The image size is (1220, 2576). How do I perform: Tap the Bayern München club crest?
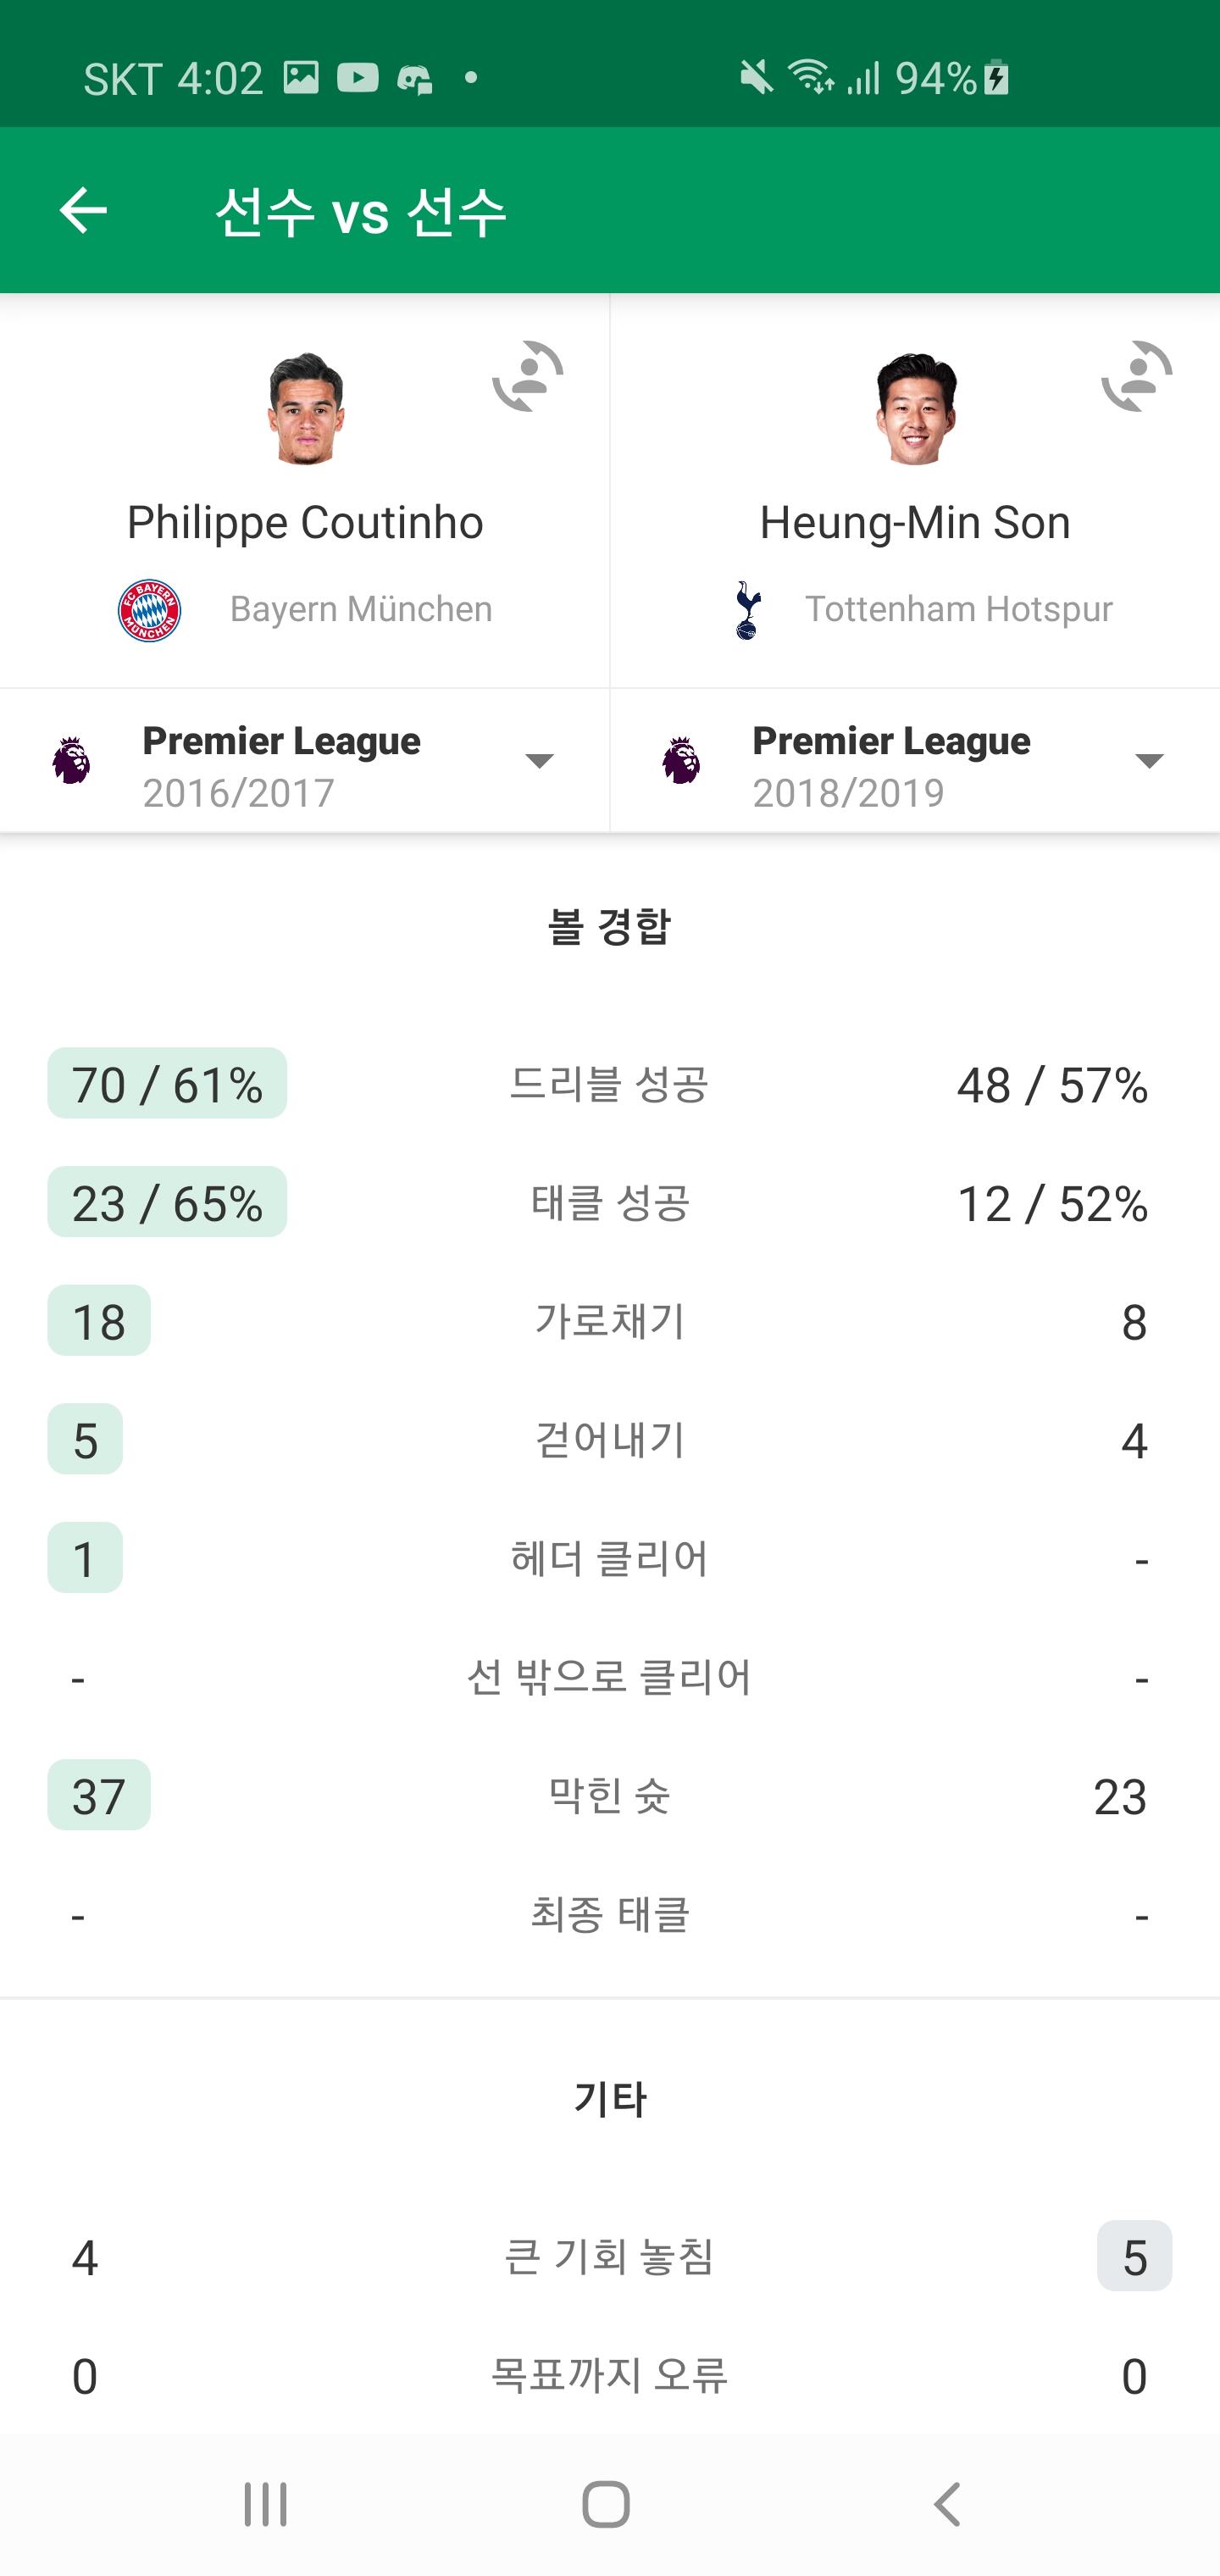coord(149,609)
